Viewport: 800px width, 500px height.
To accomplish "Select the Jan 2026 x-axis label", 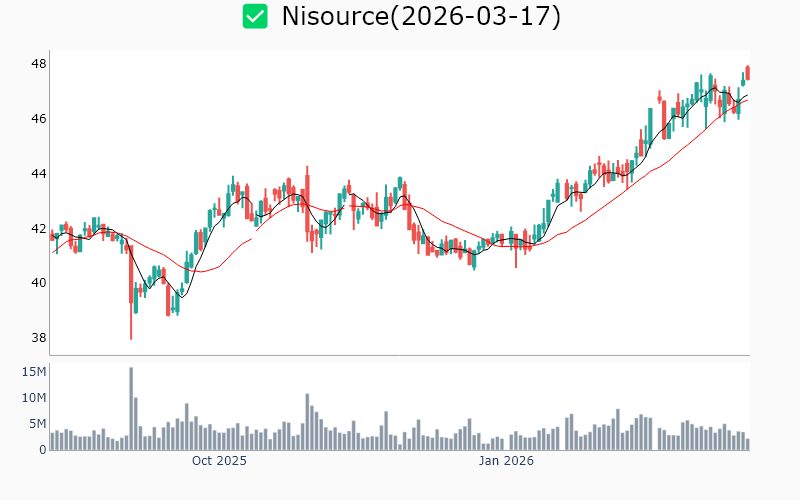I will point(505,461).
